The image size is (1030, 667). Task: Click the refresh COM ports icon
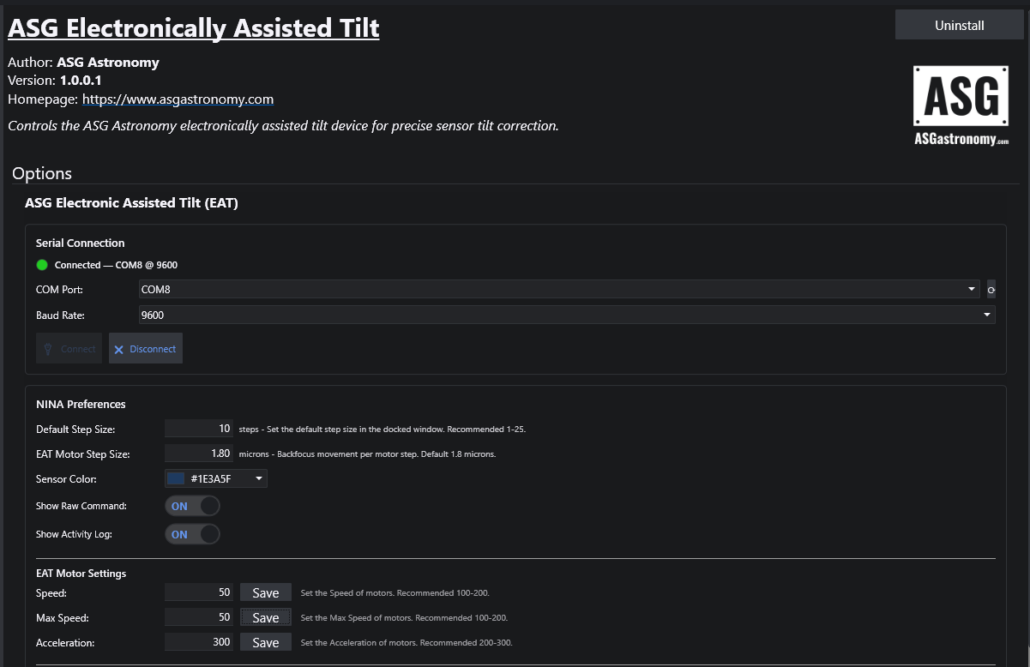pyautogui.click(x=991, y=290)
